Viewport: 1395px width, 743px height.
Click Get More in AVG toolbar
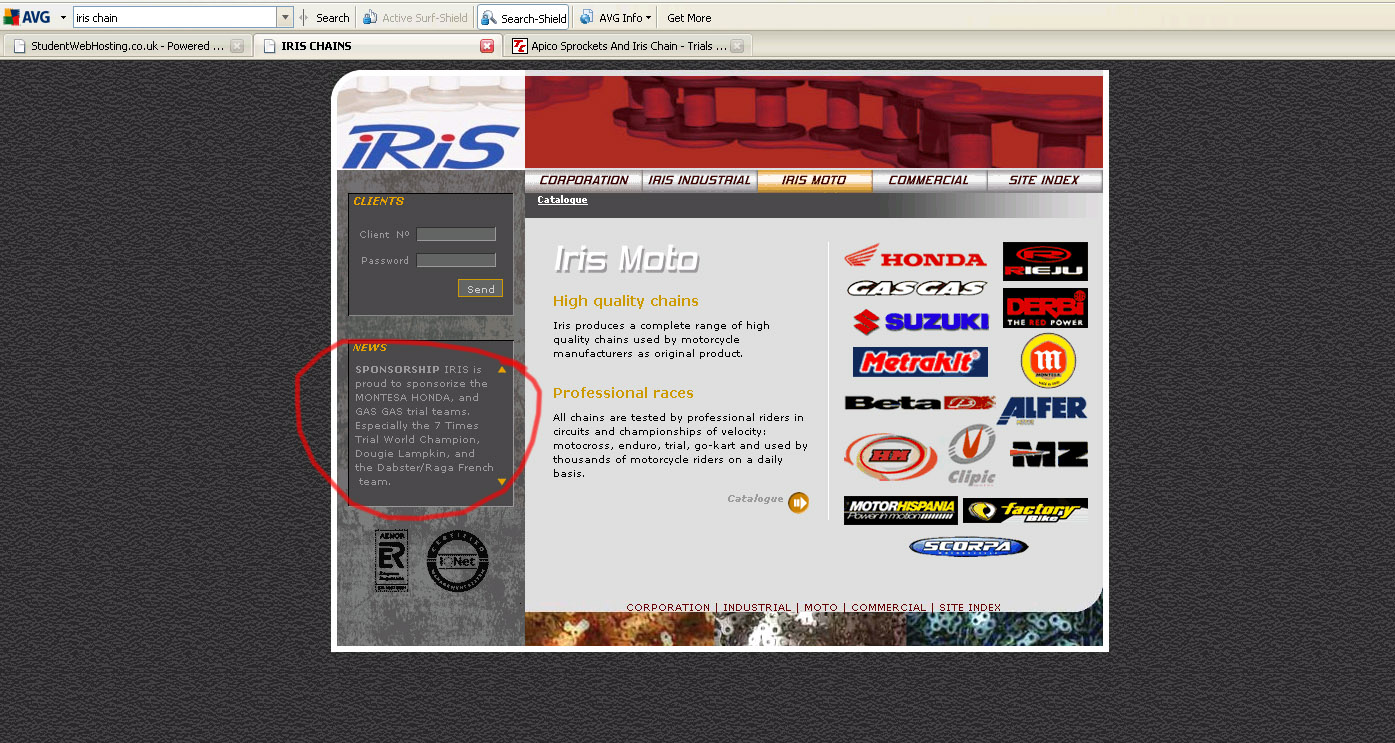689,18
